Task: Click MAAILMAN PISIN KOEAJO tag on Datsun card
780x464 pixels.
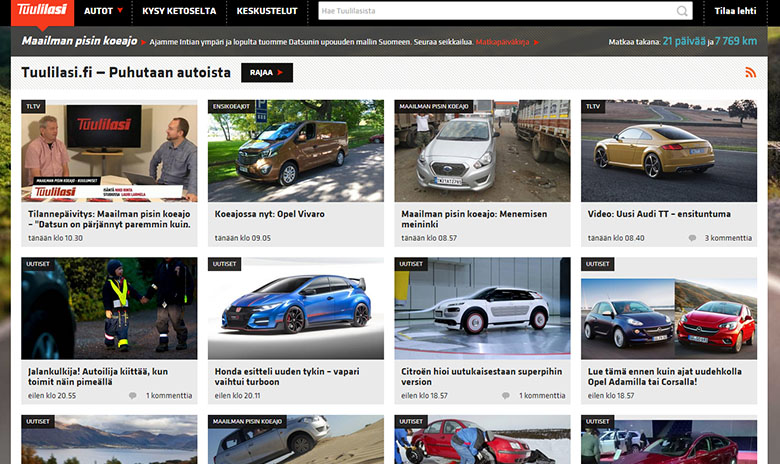Action: click(434, 106)
